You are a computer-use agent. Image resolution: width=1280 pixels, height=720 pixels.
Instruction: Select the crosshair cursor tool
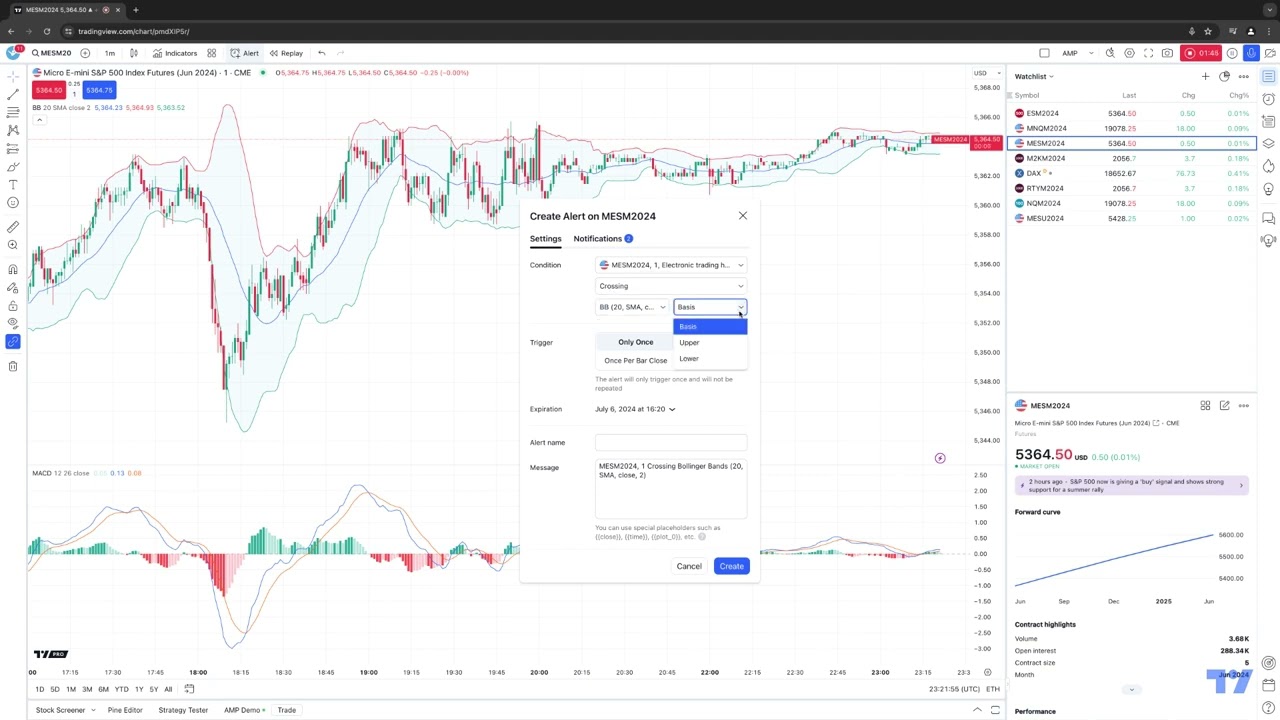[x=13, y=76]
